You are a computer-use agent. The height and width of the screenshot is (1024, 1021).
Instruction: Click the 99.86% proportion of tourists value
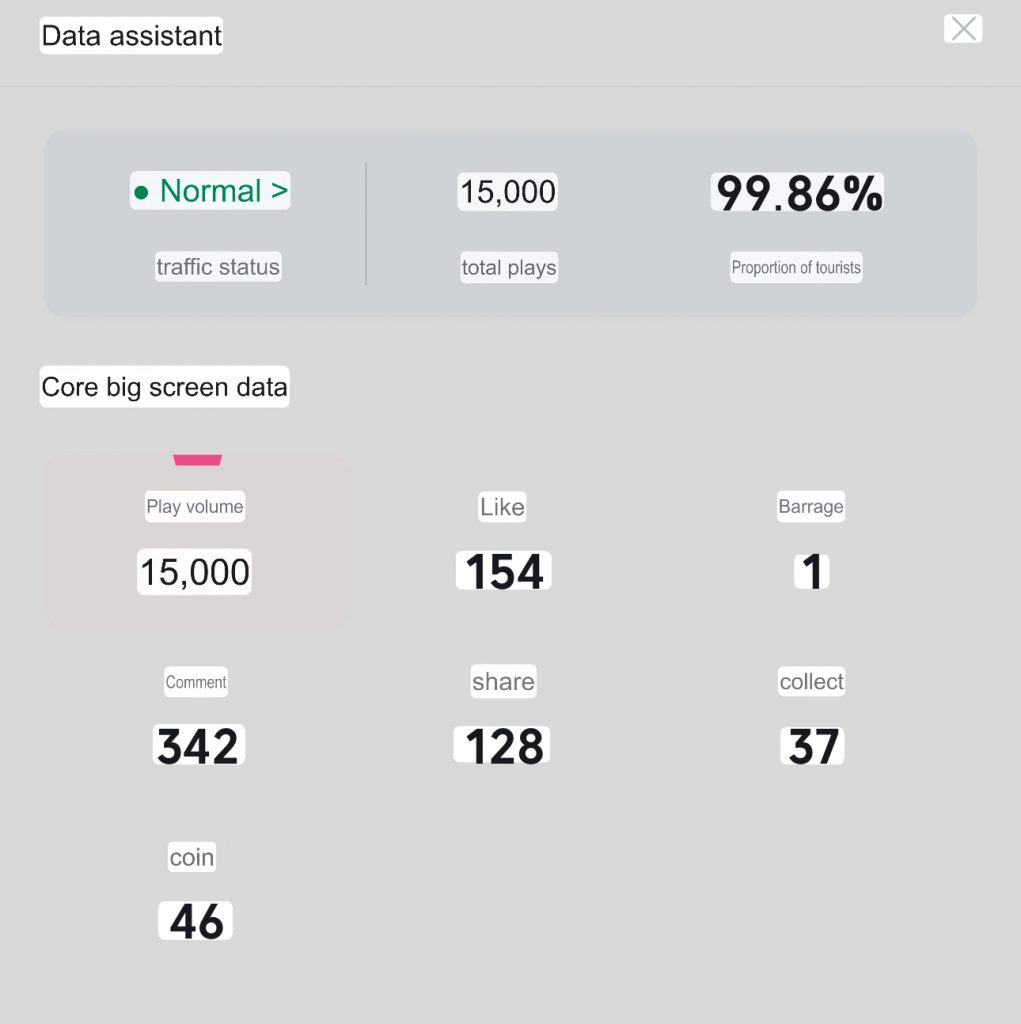point(797,193)
